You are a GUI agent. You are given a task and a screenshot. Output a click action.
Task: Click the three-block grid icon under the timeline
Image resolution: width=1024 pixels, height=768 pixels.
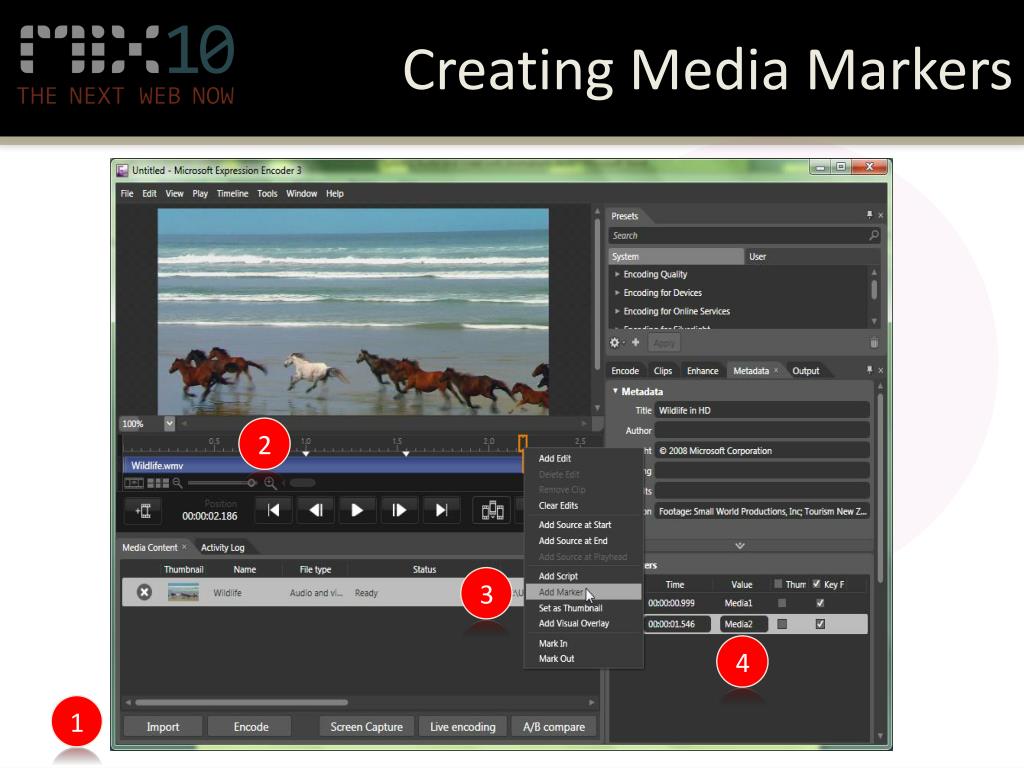click(x=158, y=483)
